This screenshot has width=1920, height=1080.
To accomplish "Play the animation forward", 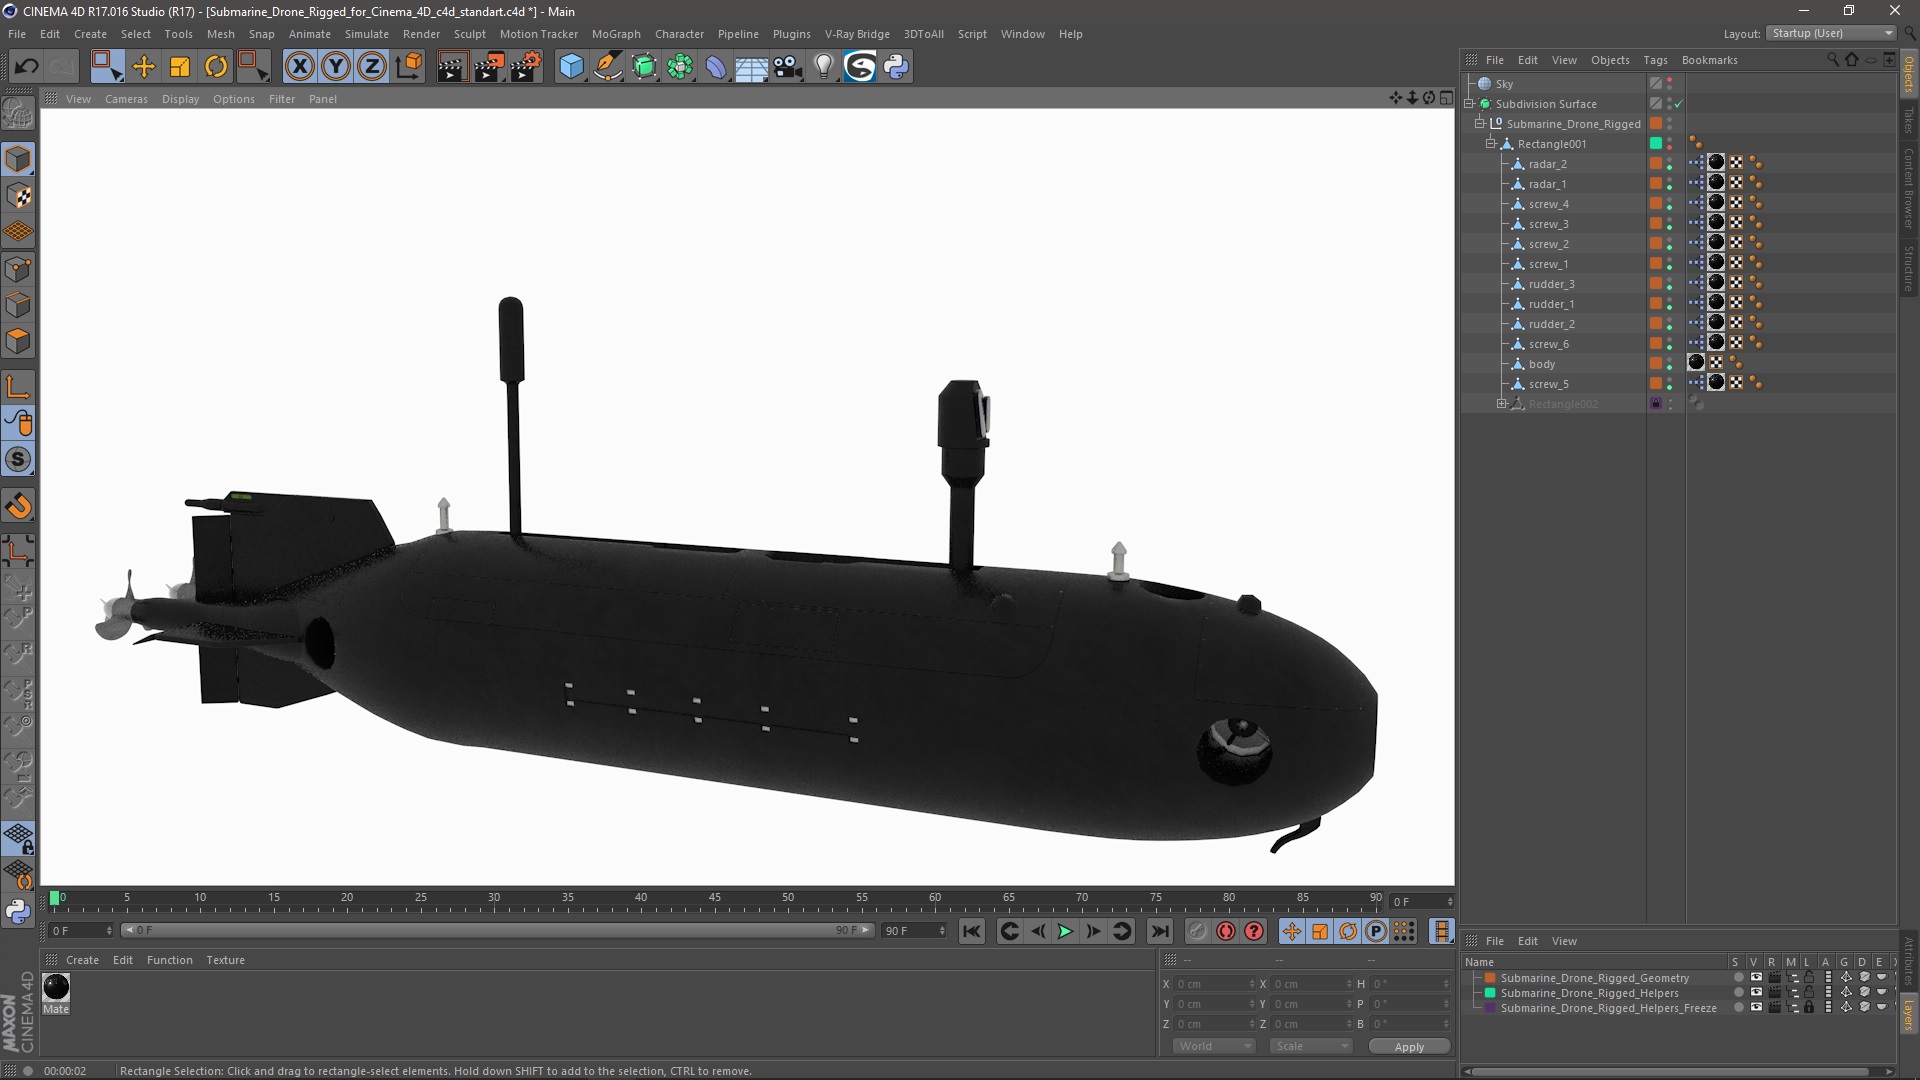I will [x=1065, y=932].
